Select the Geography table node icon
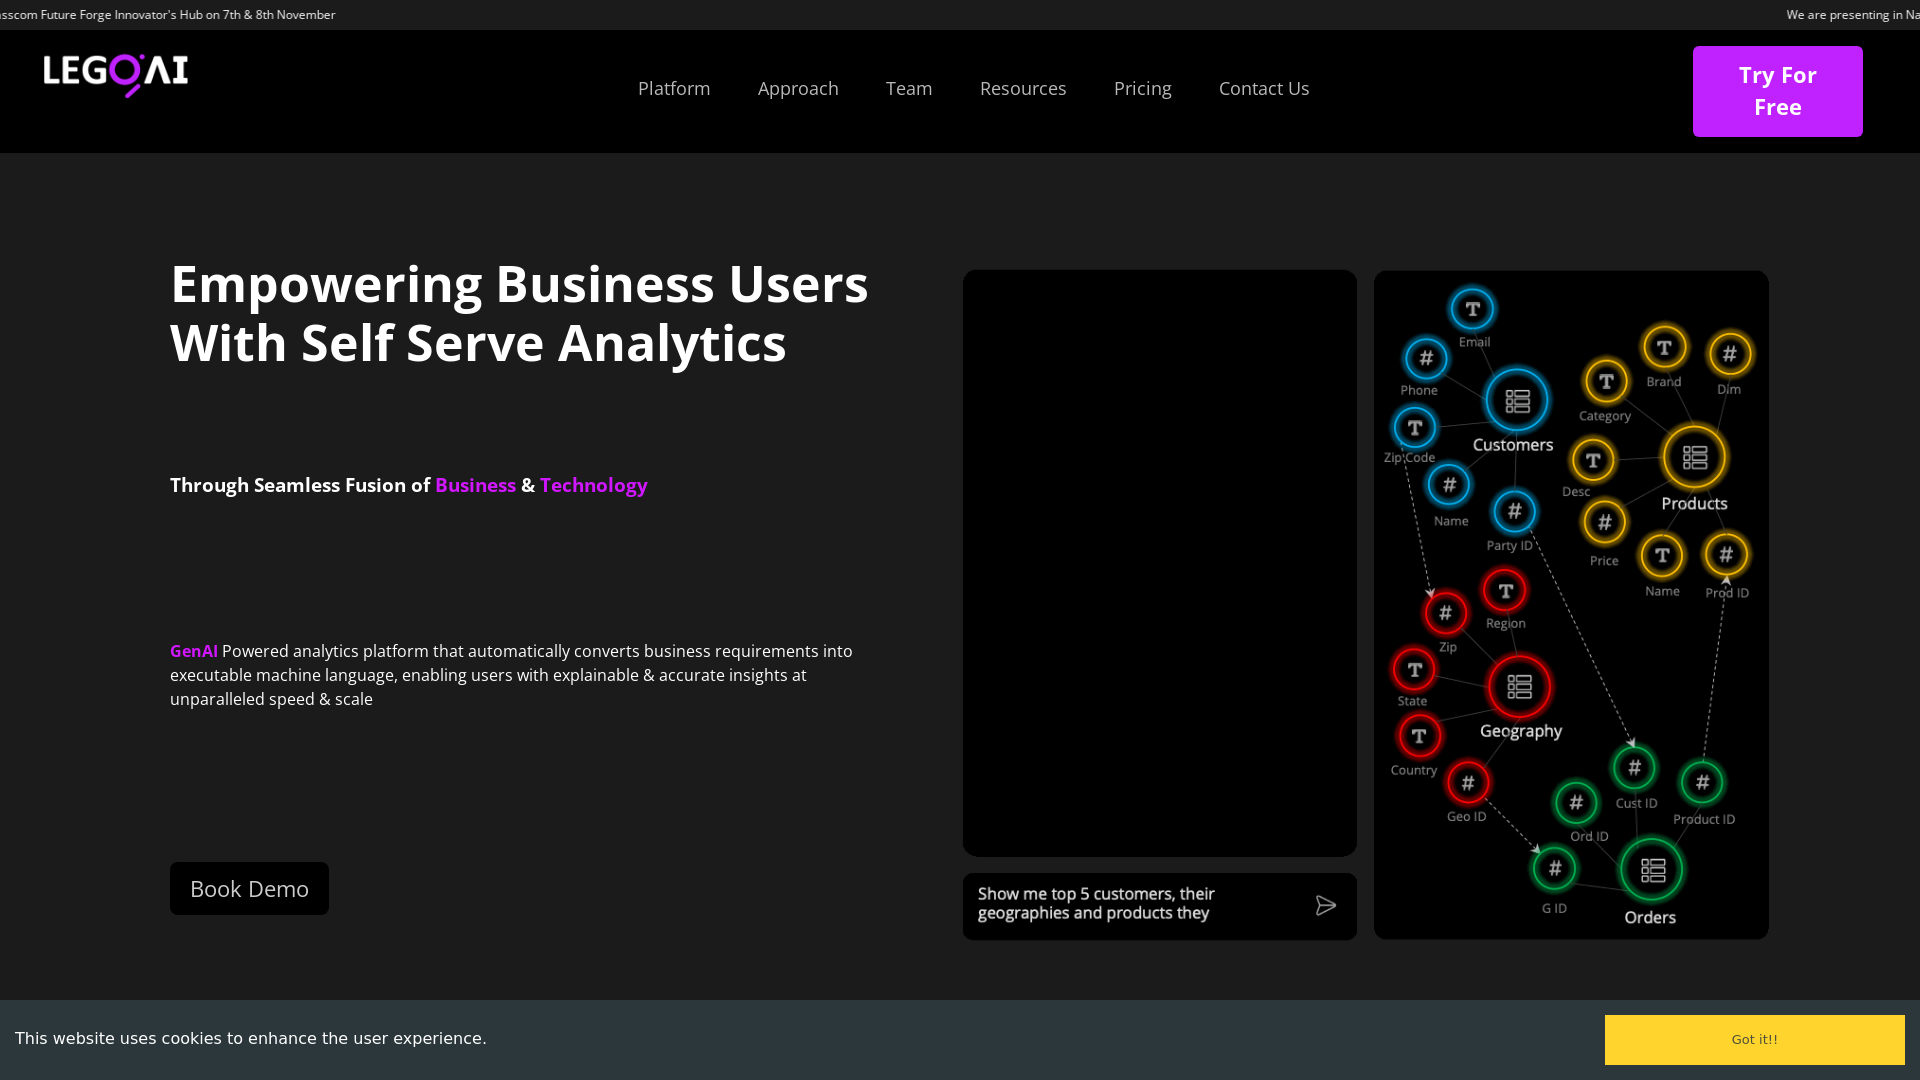Viewport: 1920px width, 1080px height. (x=1519, y=687)
